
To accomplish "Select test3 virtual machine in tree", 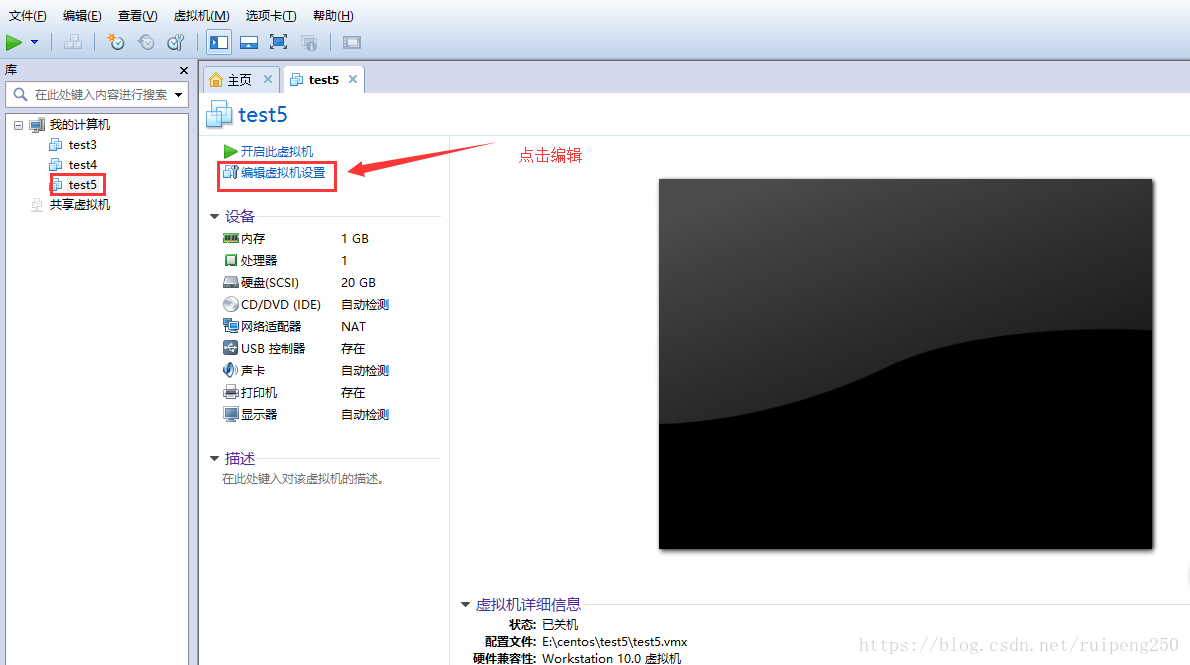I will (82, 144).
